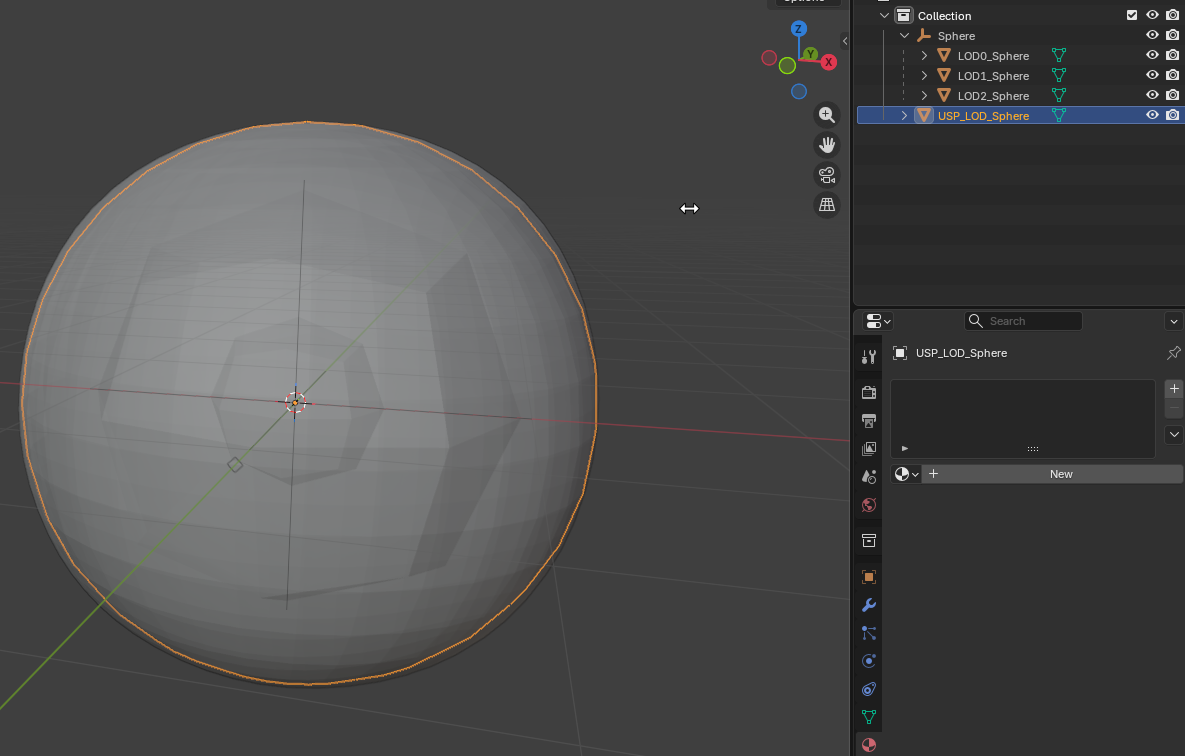Open the World properties globe tab

[868, 505]
